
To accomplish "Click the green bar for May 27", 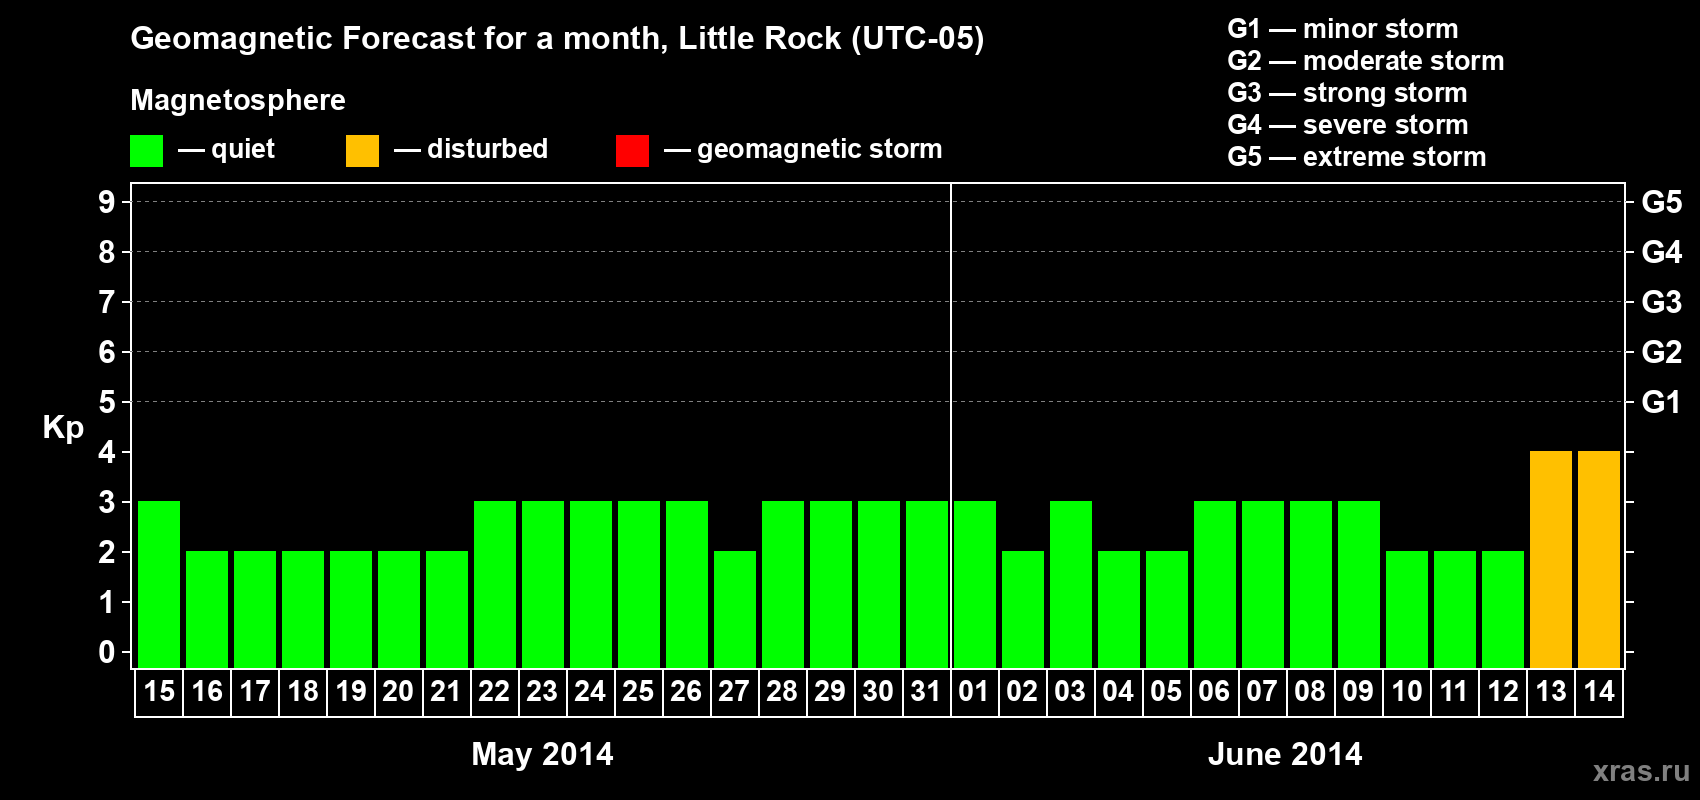I will tap(735, 609).
